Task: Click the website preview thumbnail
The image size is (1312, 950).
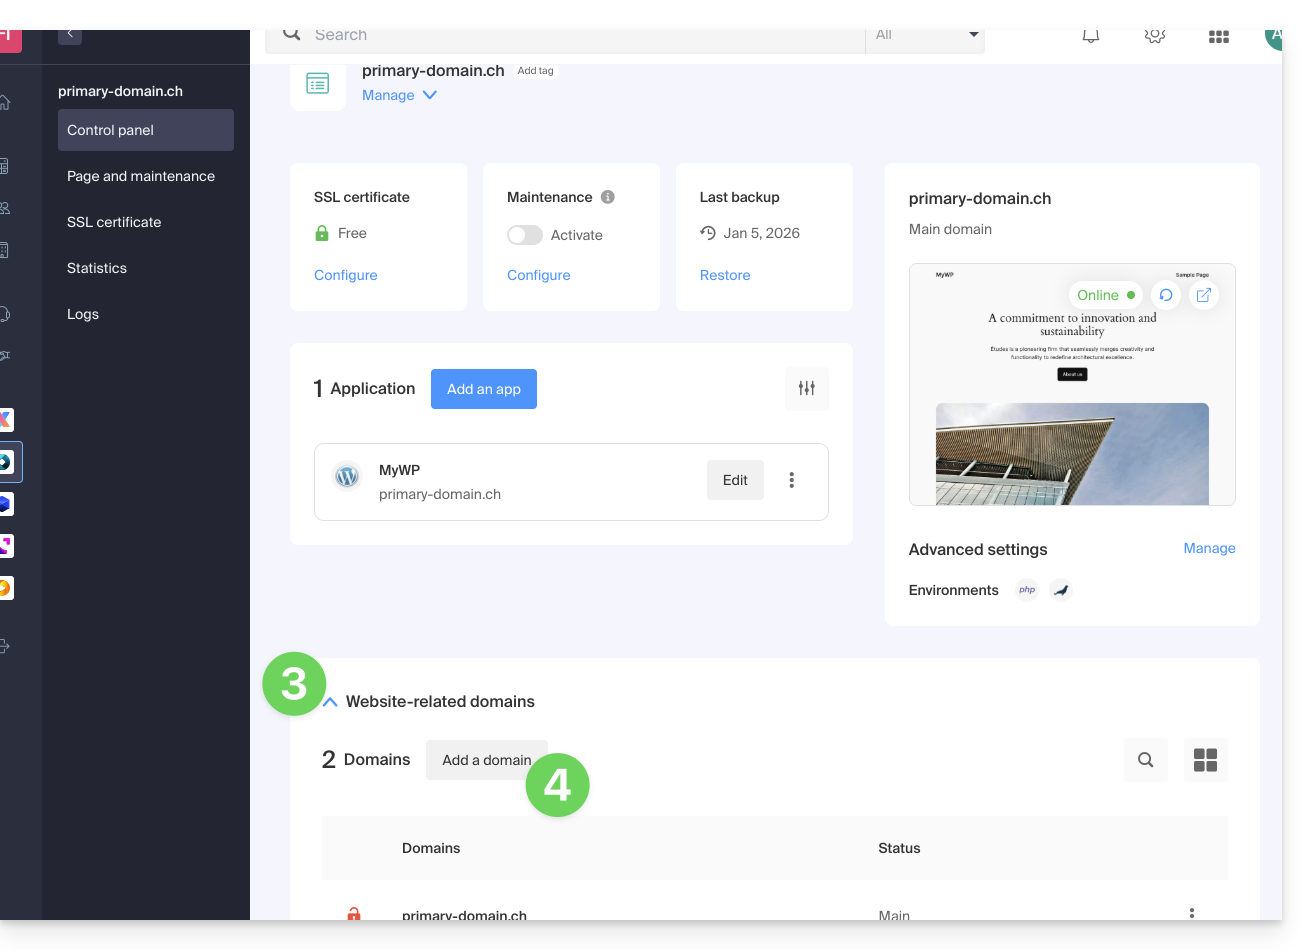Action: click(x=1072, y=420)
